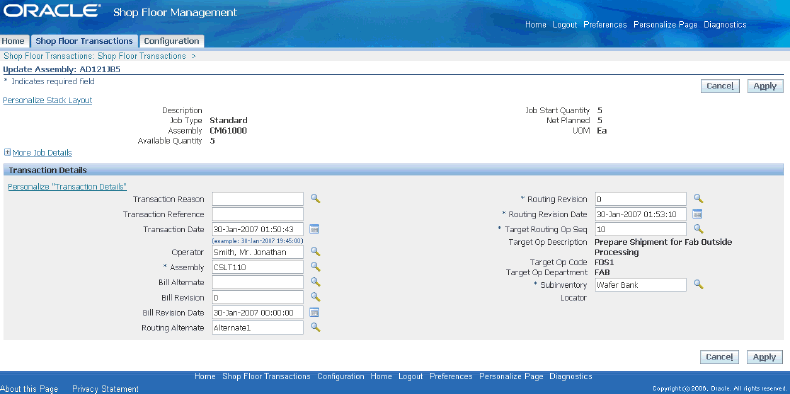The width and height of the screenshot is (790, 394).
Task: Click the top Apply button
Action: (765, 86)
